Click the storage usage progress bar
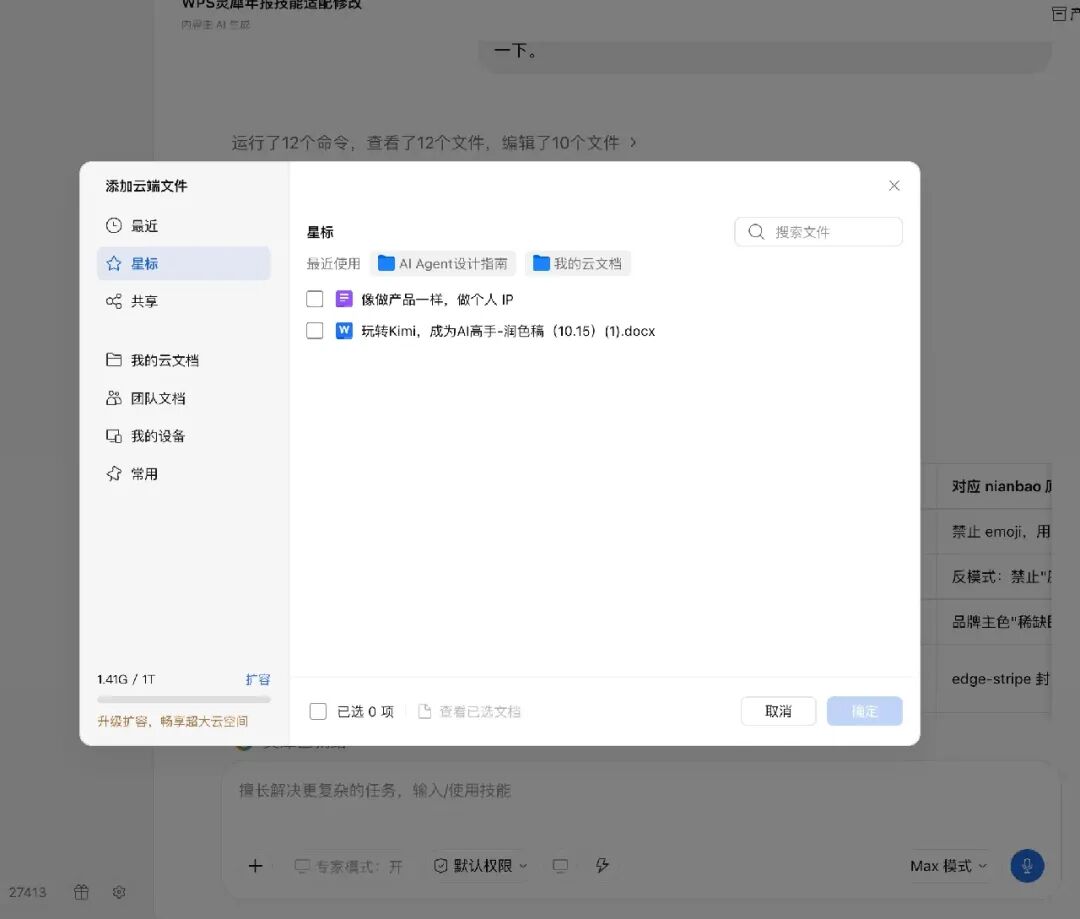This screenshot has height=919, width=1080. point(184,699)
